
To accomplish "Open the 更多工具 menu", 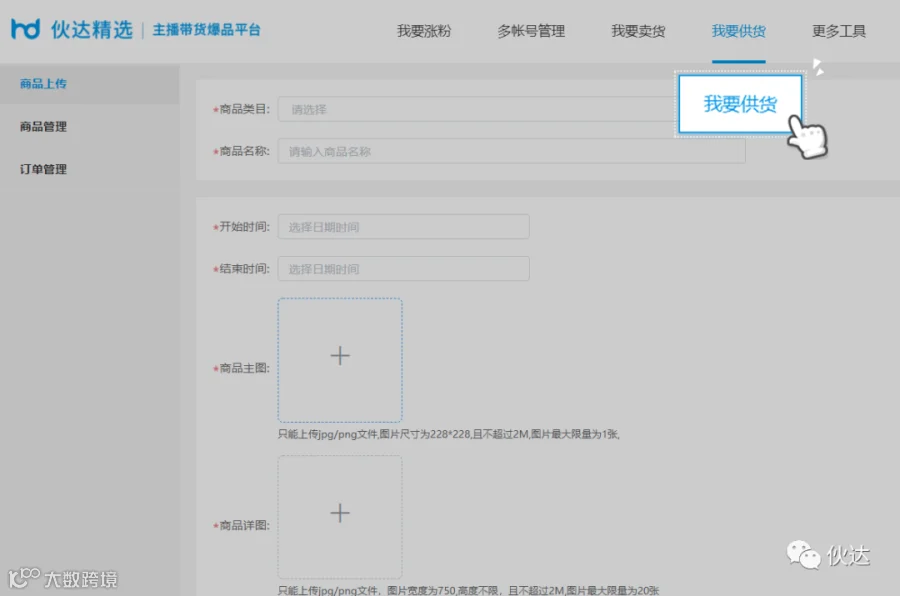I will [x=839, y=31].
